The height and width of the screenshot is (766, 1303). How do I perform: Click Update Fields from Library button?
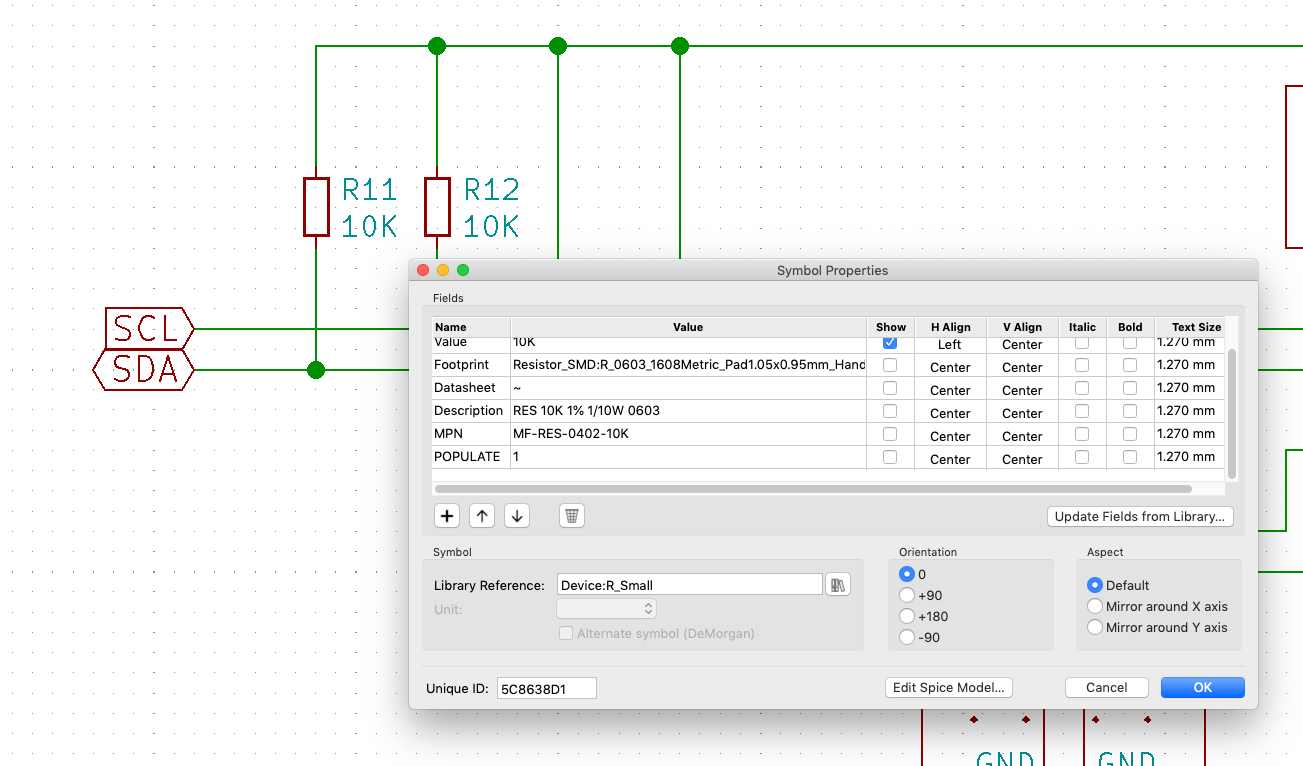click(1139, 516)
